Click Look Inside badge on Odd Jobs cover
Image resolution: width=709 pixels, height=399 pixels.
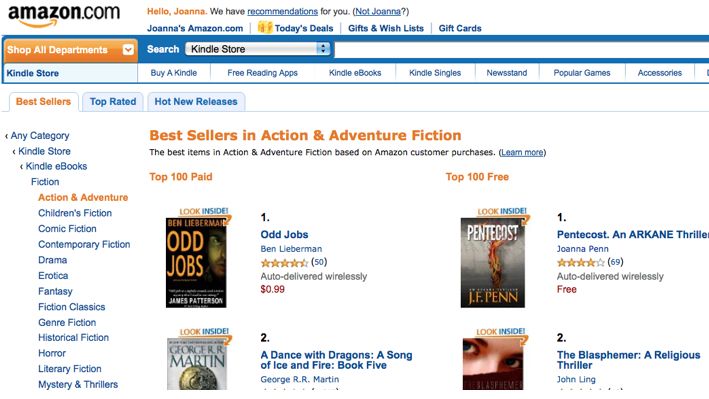coord(204,211)
